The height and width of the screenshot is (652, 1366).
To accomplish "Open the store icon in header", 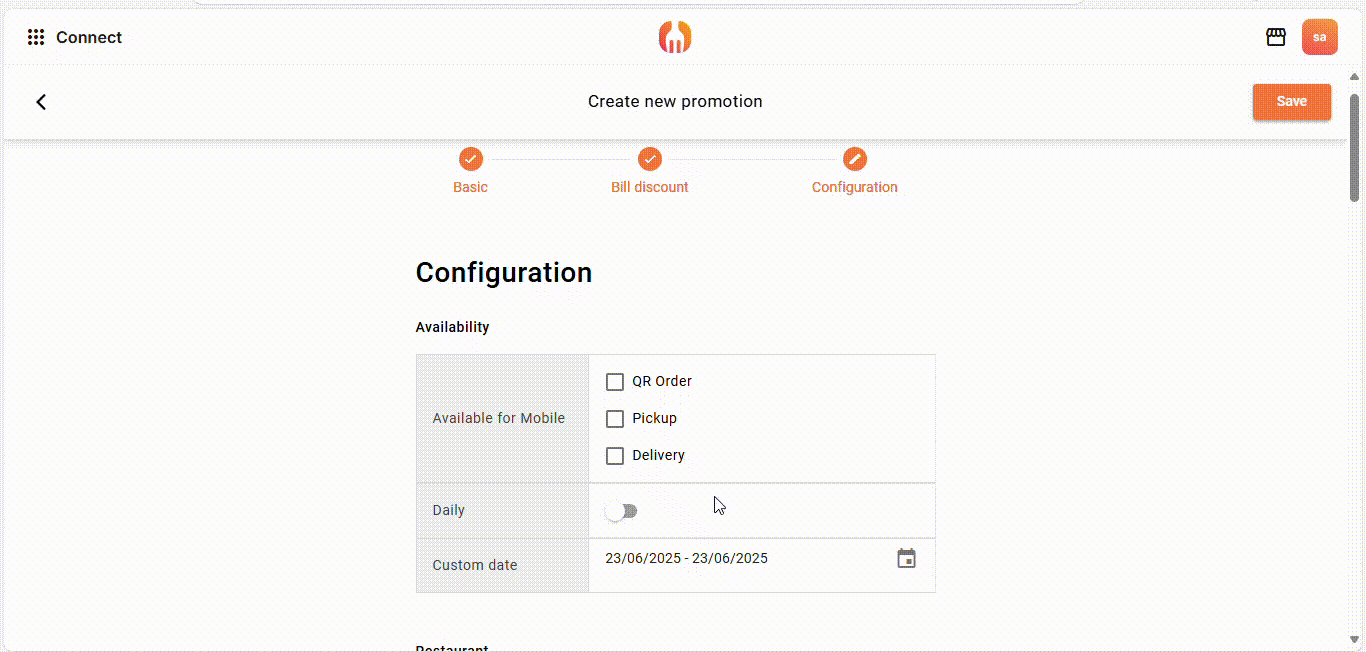I will [1275, 38].
